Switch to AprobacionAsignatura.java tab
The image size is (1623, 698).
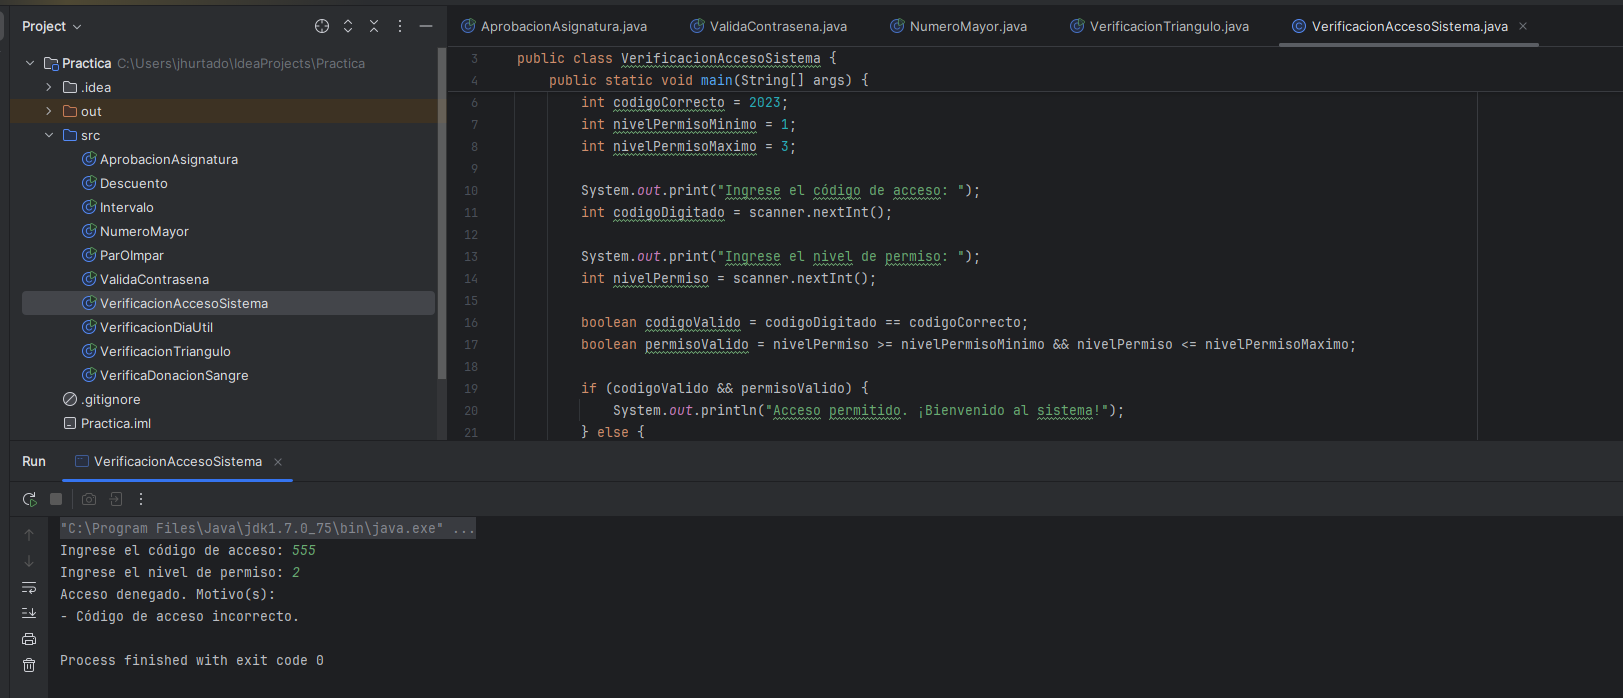point(554,26)
